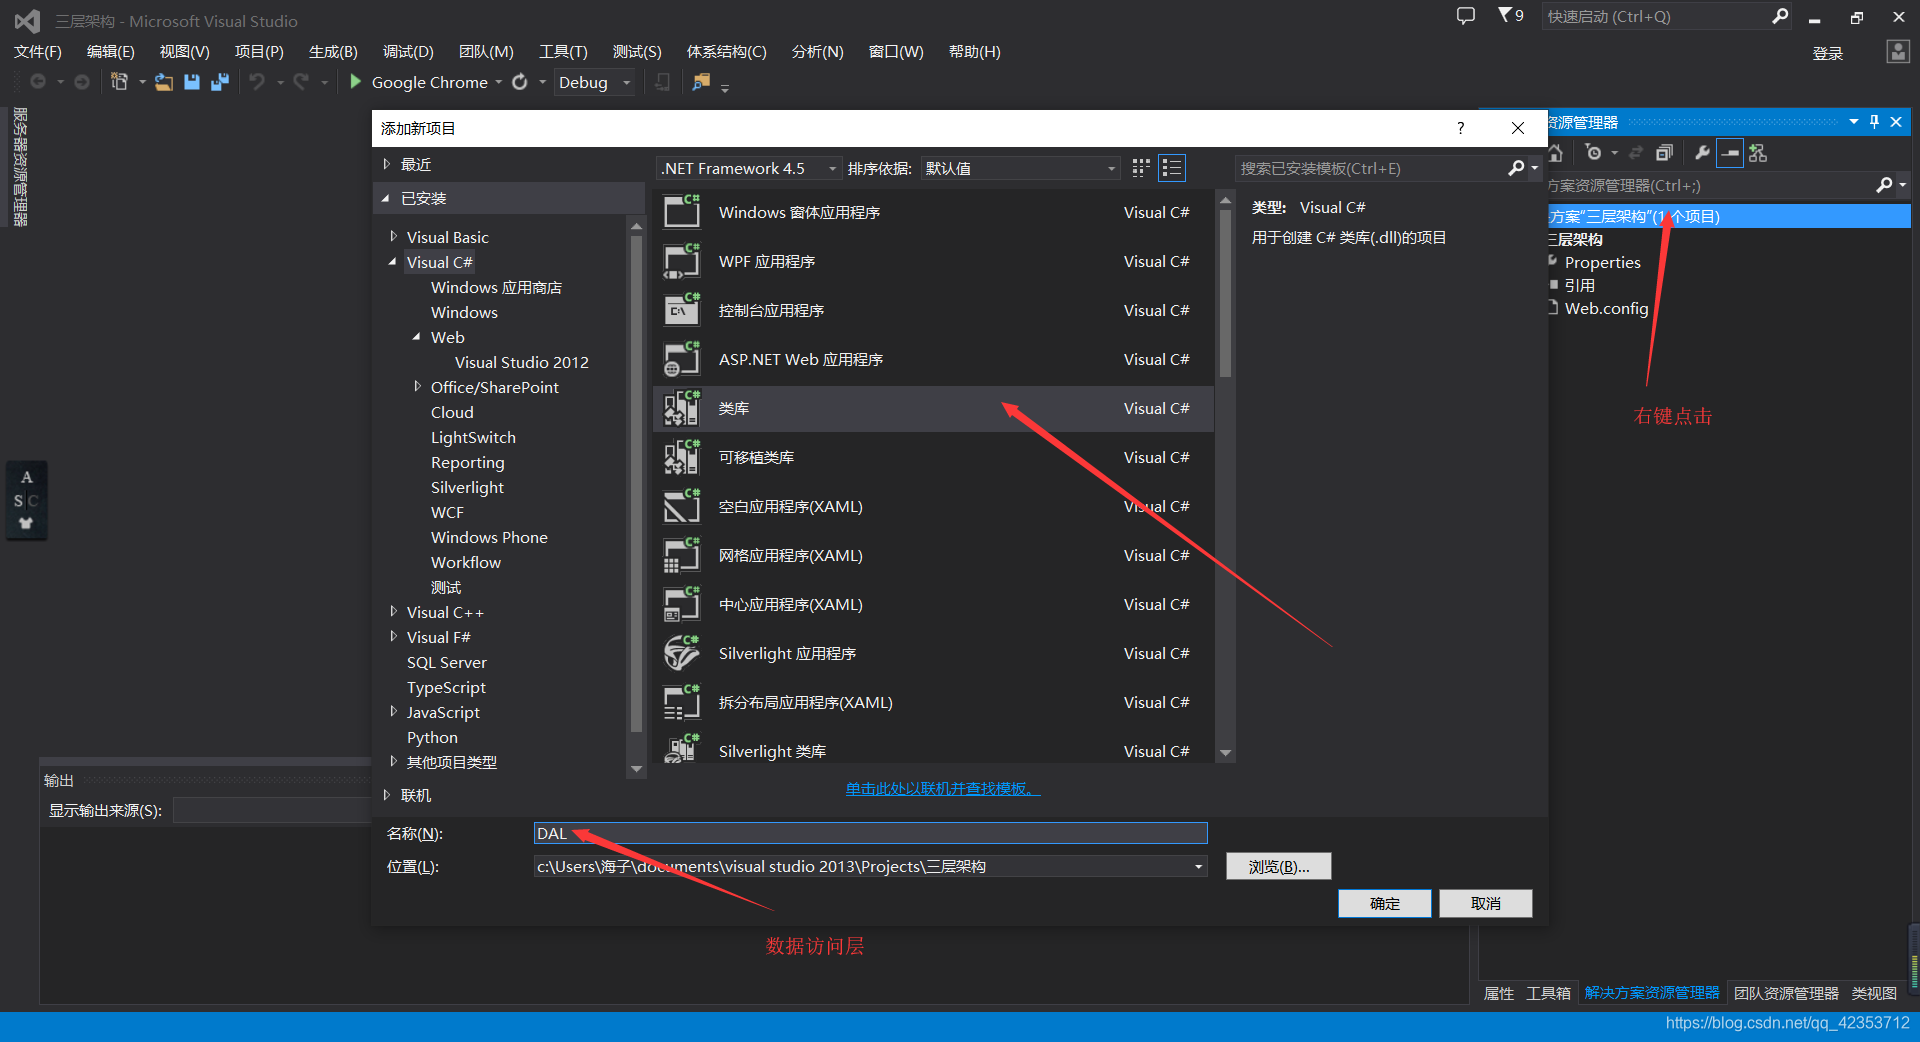Open the 工具(T) menu
The width and height of the screenshot is (1920, 1042).
pyautogui.click(x=563, y=52)
